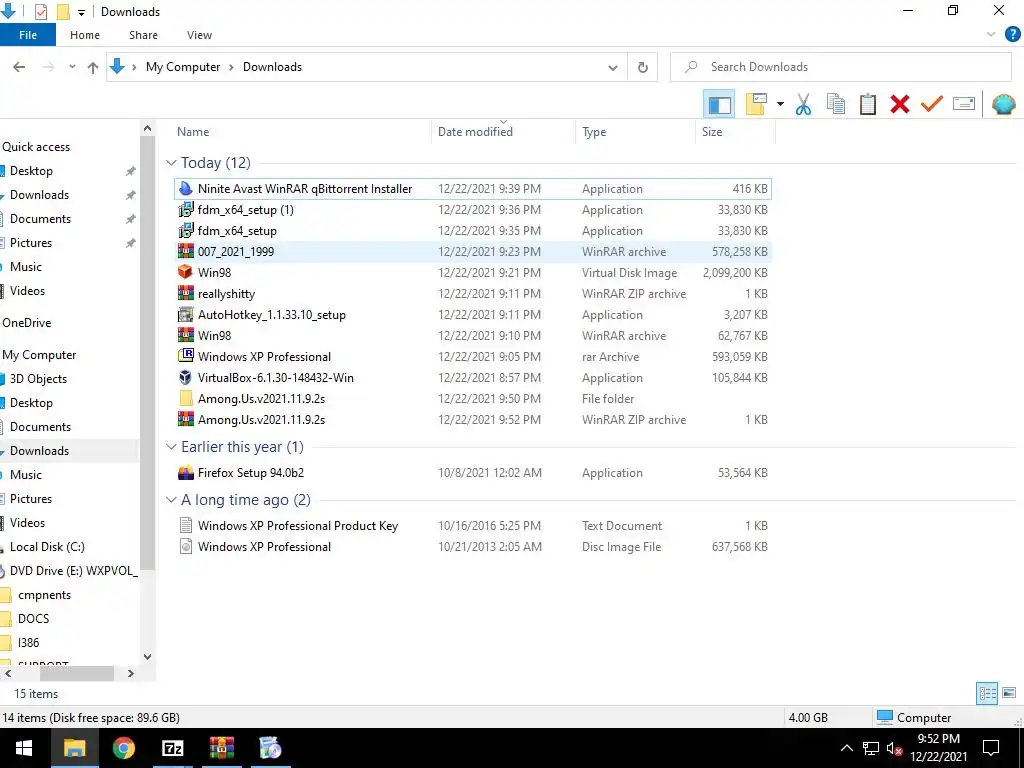Open the View ribbon tab
This screenshot has height=768, width=1024.
click(x=199, y=35)
